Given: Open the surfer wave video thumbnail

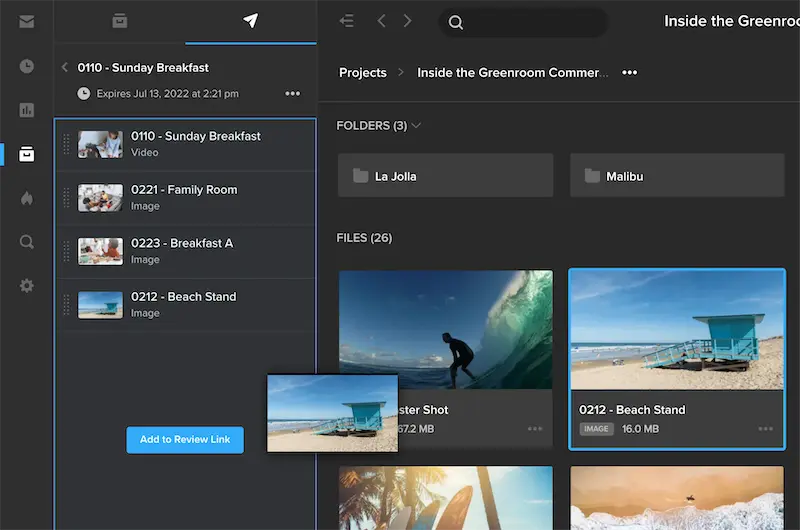Looking at the screenshot, I should click(445, 330).
